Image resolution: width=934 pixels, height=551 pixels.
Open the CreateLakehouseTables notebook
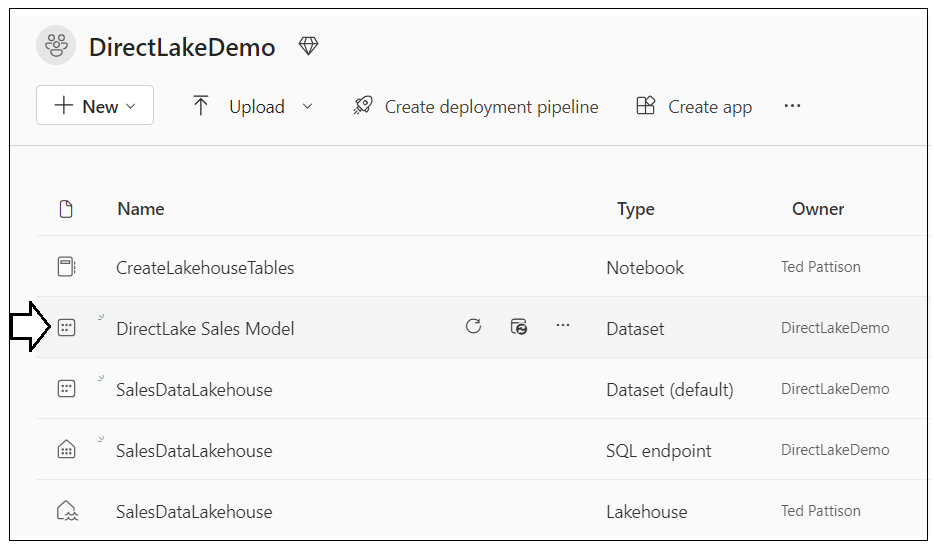point(205,268)
